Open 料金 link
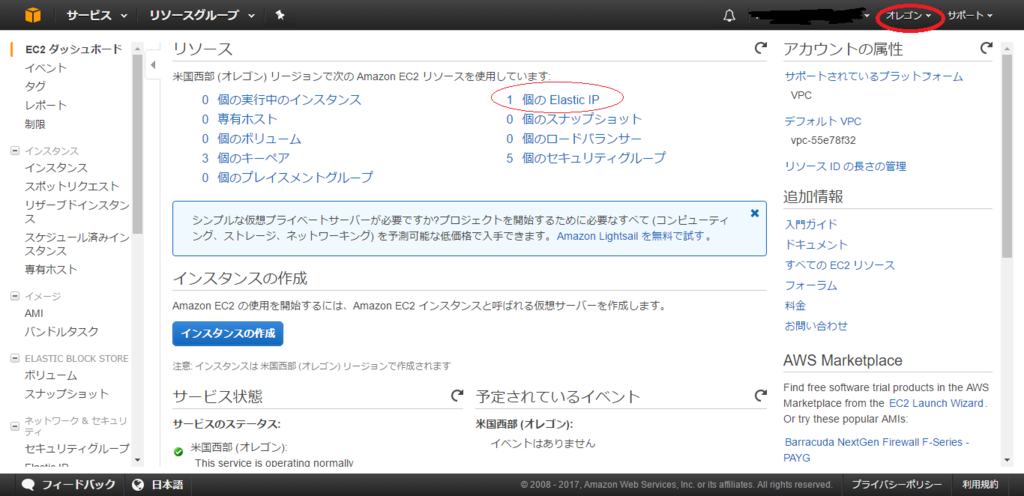1024x496 pixels. [x=795, y=305]
